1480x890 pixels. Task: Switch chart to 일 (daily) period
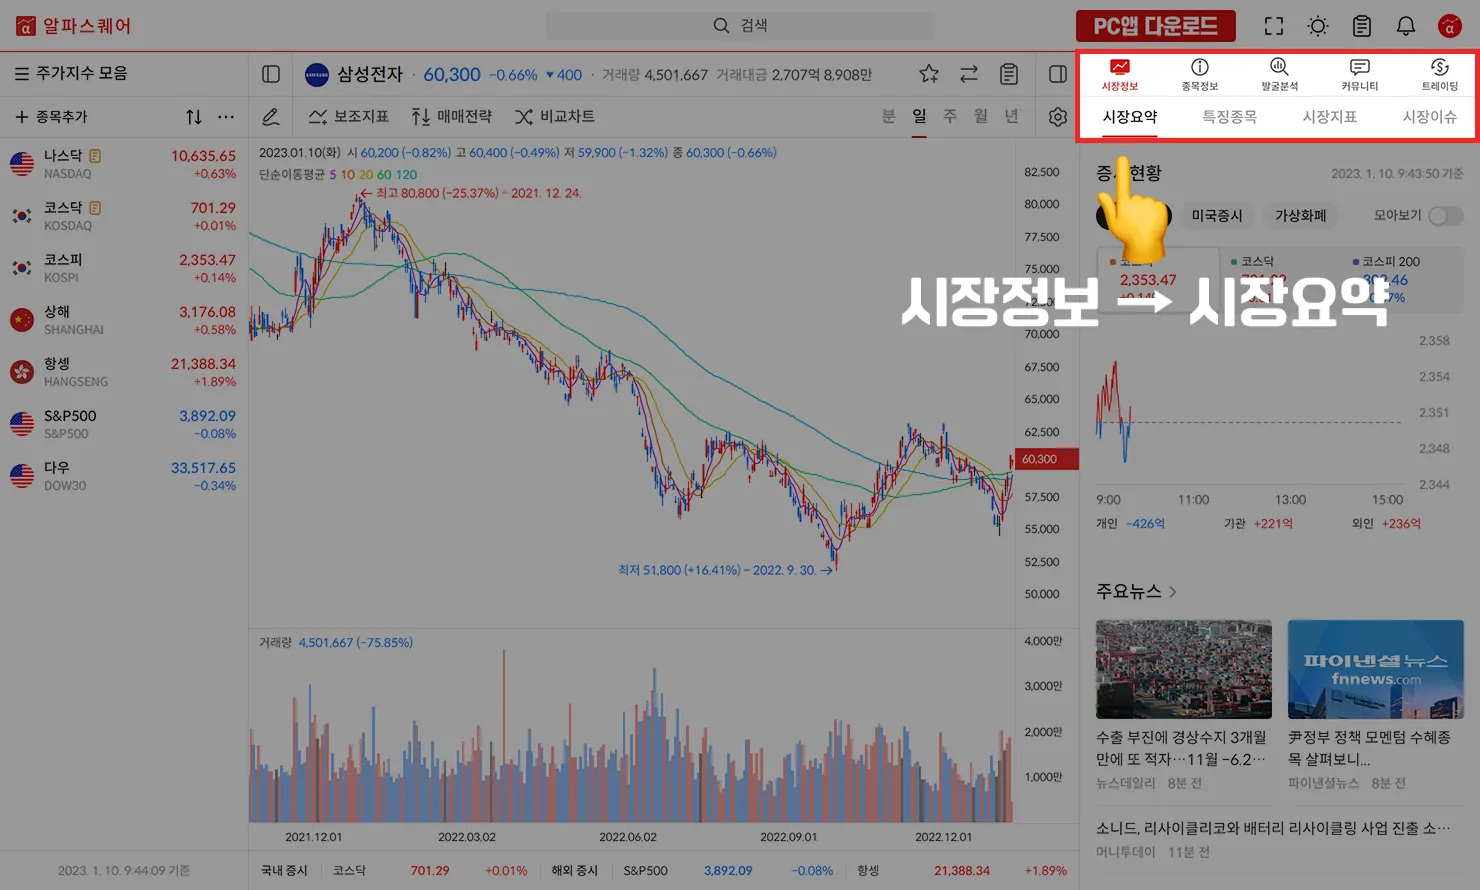[x=920, y=117]
